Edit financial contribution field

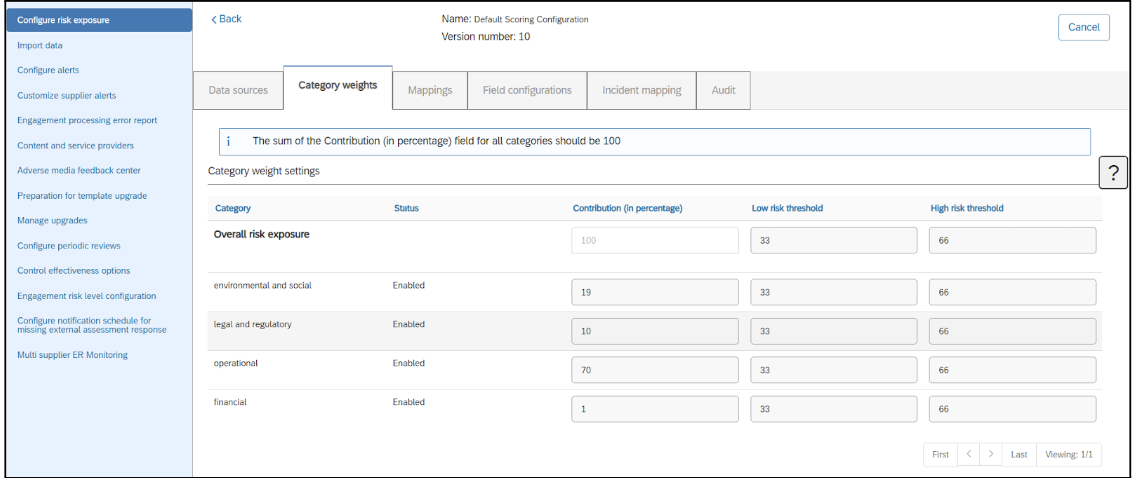[x=655, y=409]
